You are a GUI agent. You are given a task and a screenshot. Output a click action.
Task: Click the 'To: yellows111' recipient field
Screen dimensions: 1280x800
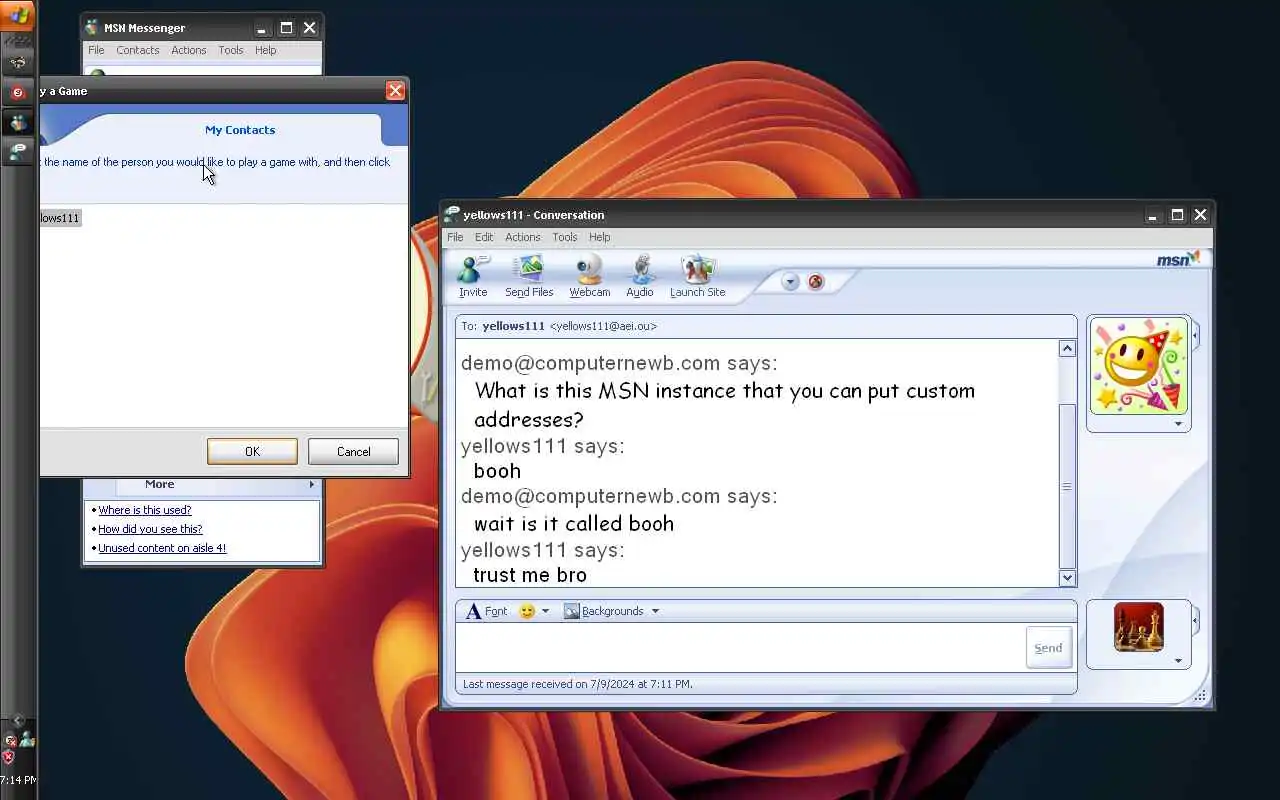click(766, 326)
